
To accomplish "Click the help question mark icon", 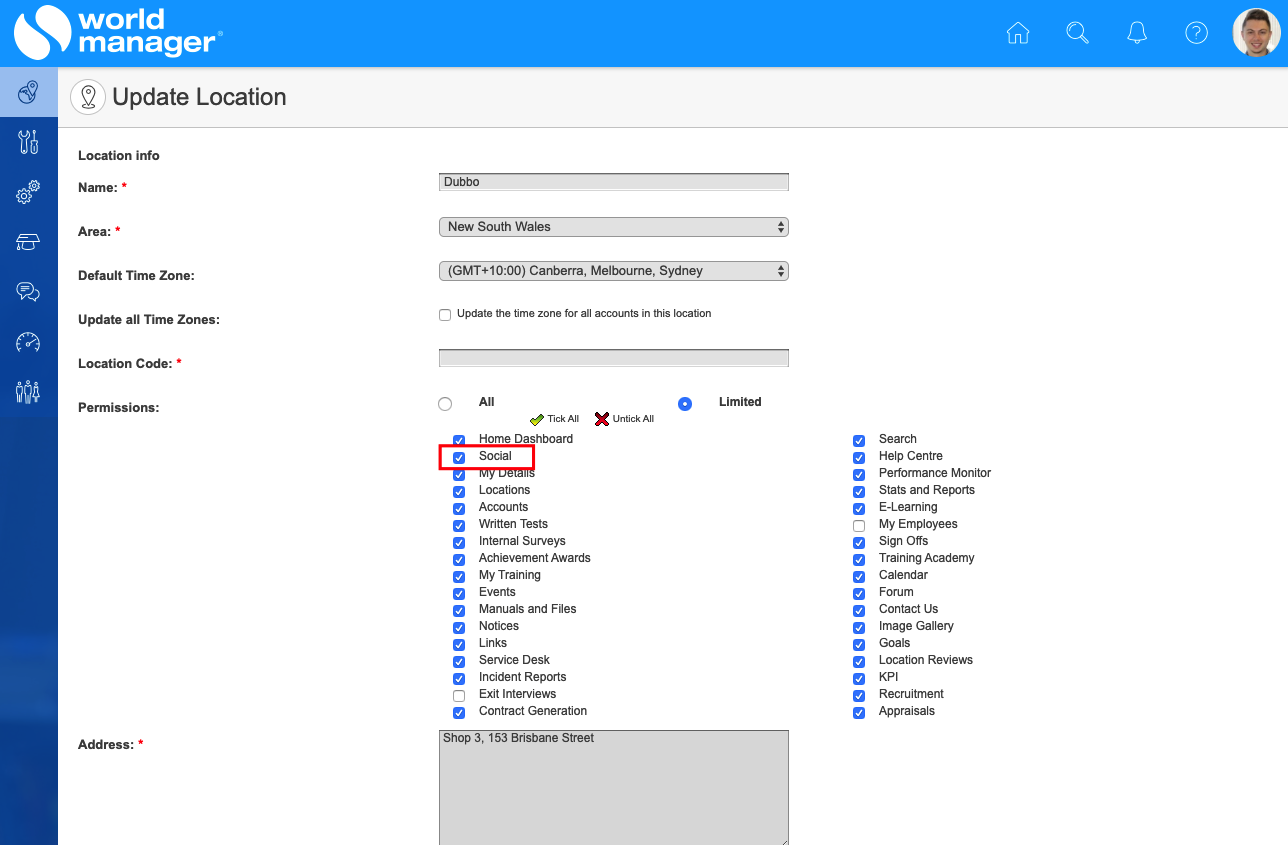I will click(1196, 33).
